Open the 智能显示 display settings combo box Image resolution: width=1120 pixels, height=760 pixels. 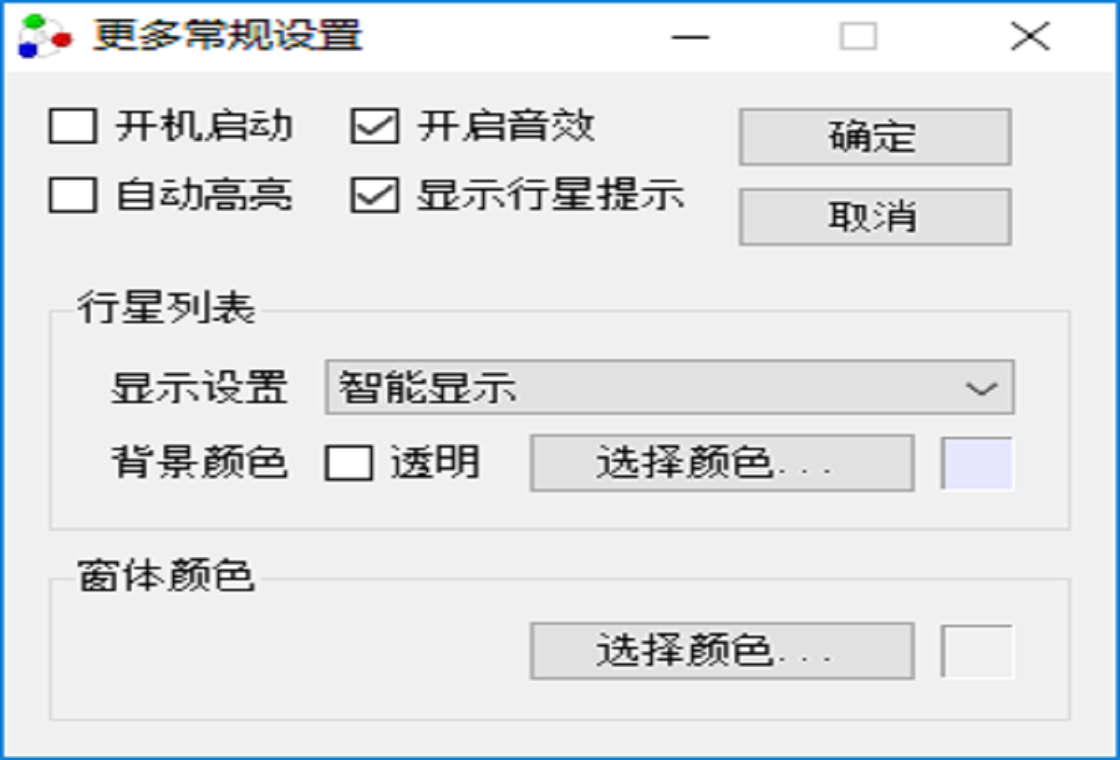[669, 387]
